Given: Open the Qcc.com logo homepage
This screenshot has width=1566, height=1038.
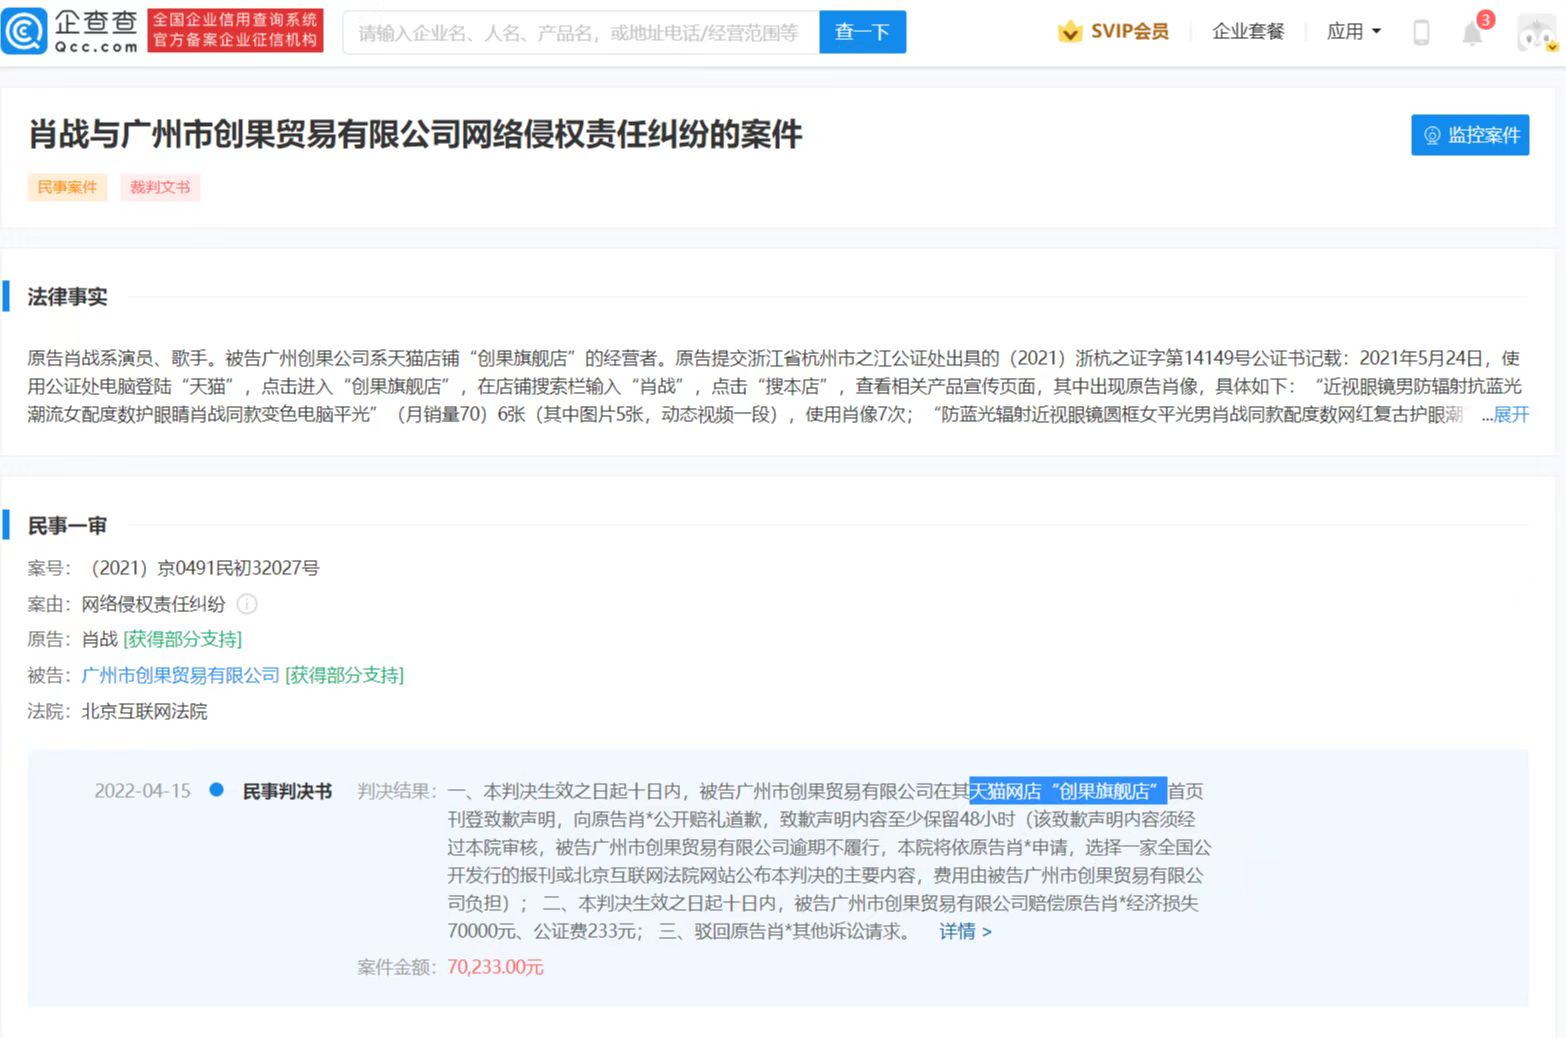Looking at the screenshot, I should point(70,31).
